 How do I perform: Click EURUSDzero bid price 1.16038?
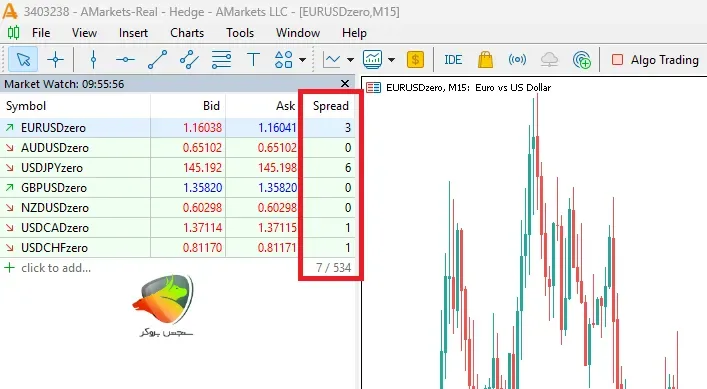tap(202, 128)
